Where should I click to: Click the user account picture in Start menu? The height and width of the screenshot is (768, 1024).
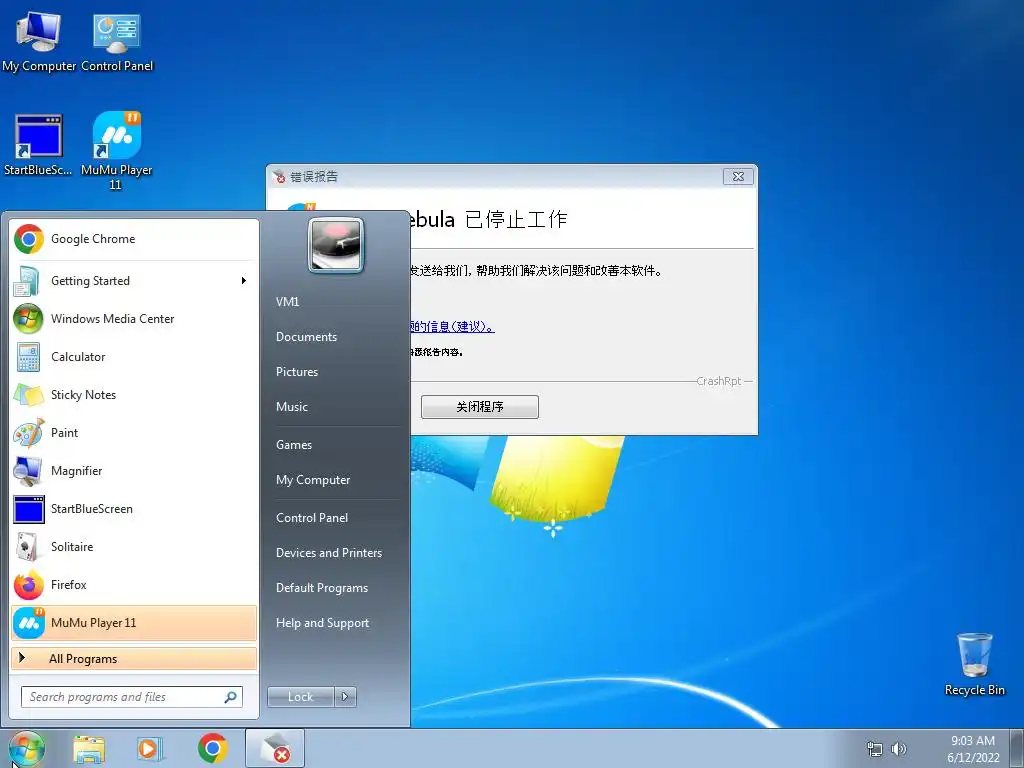pos(336,246)
